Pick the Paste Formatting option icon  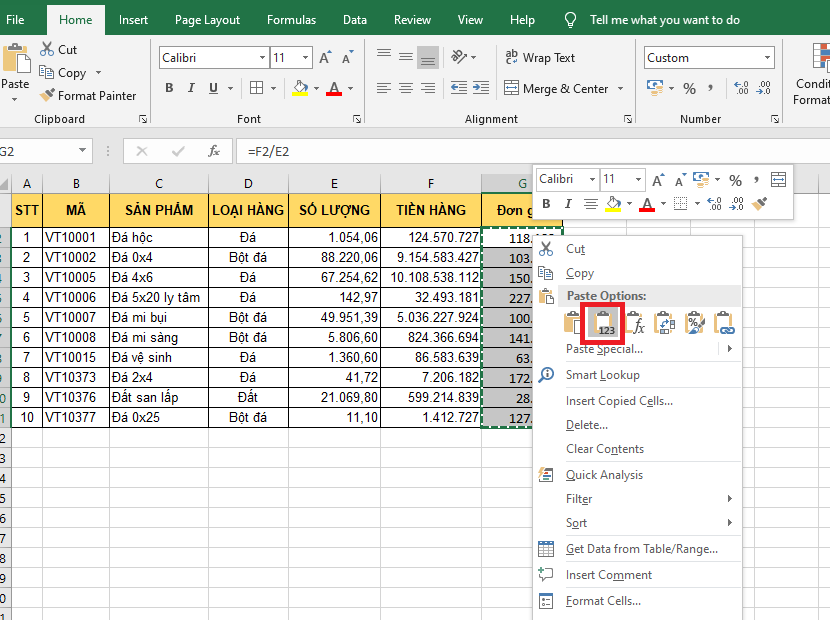(695, 323)
